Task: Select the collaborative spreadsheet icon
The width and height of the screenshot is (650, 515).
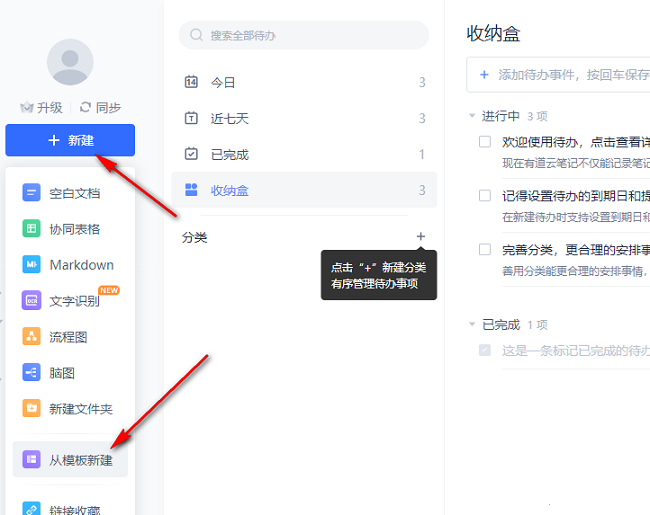Action: point(31,229)
